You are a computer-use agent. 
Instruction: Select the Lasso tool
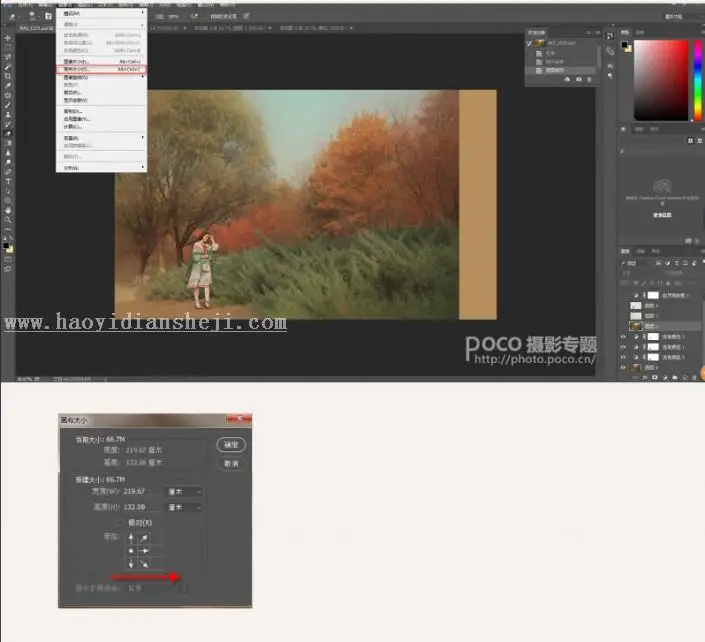[x=8, y=57]
